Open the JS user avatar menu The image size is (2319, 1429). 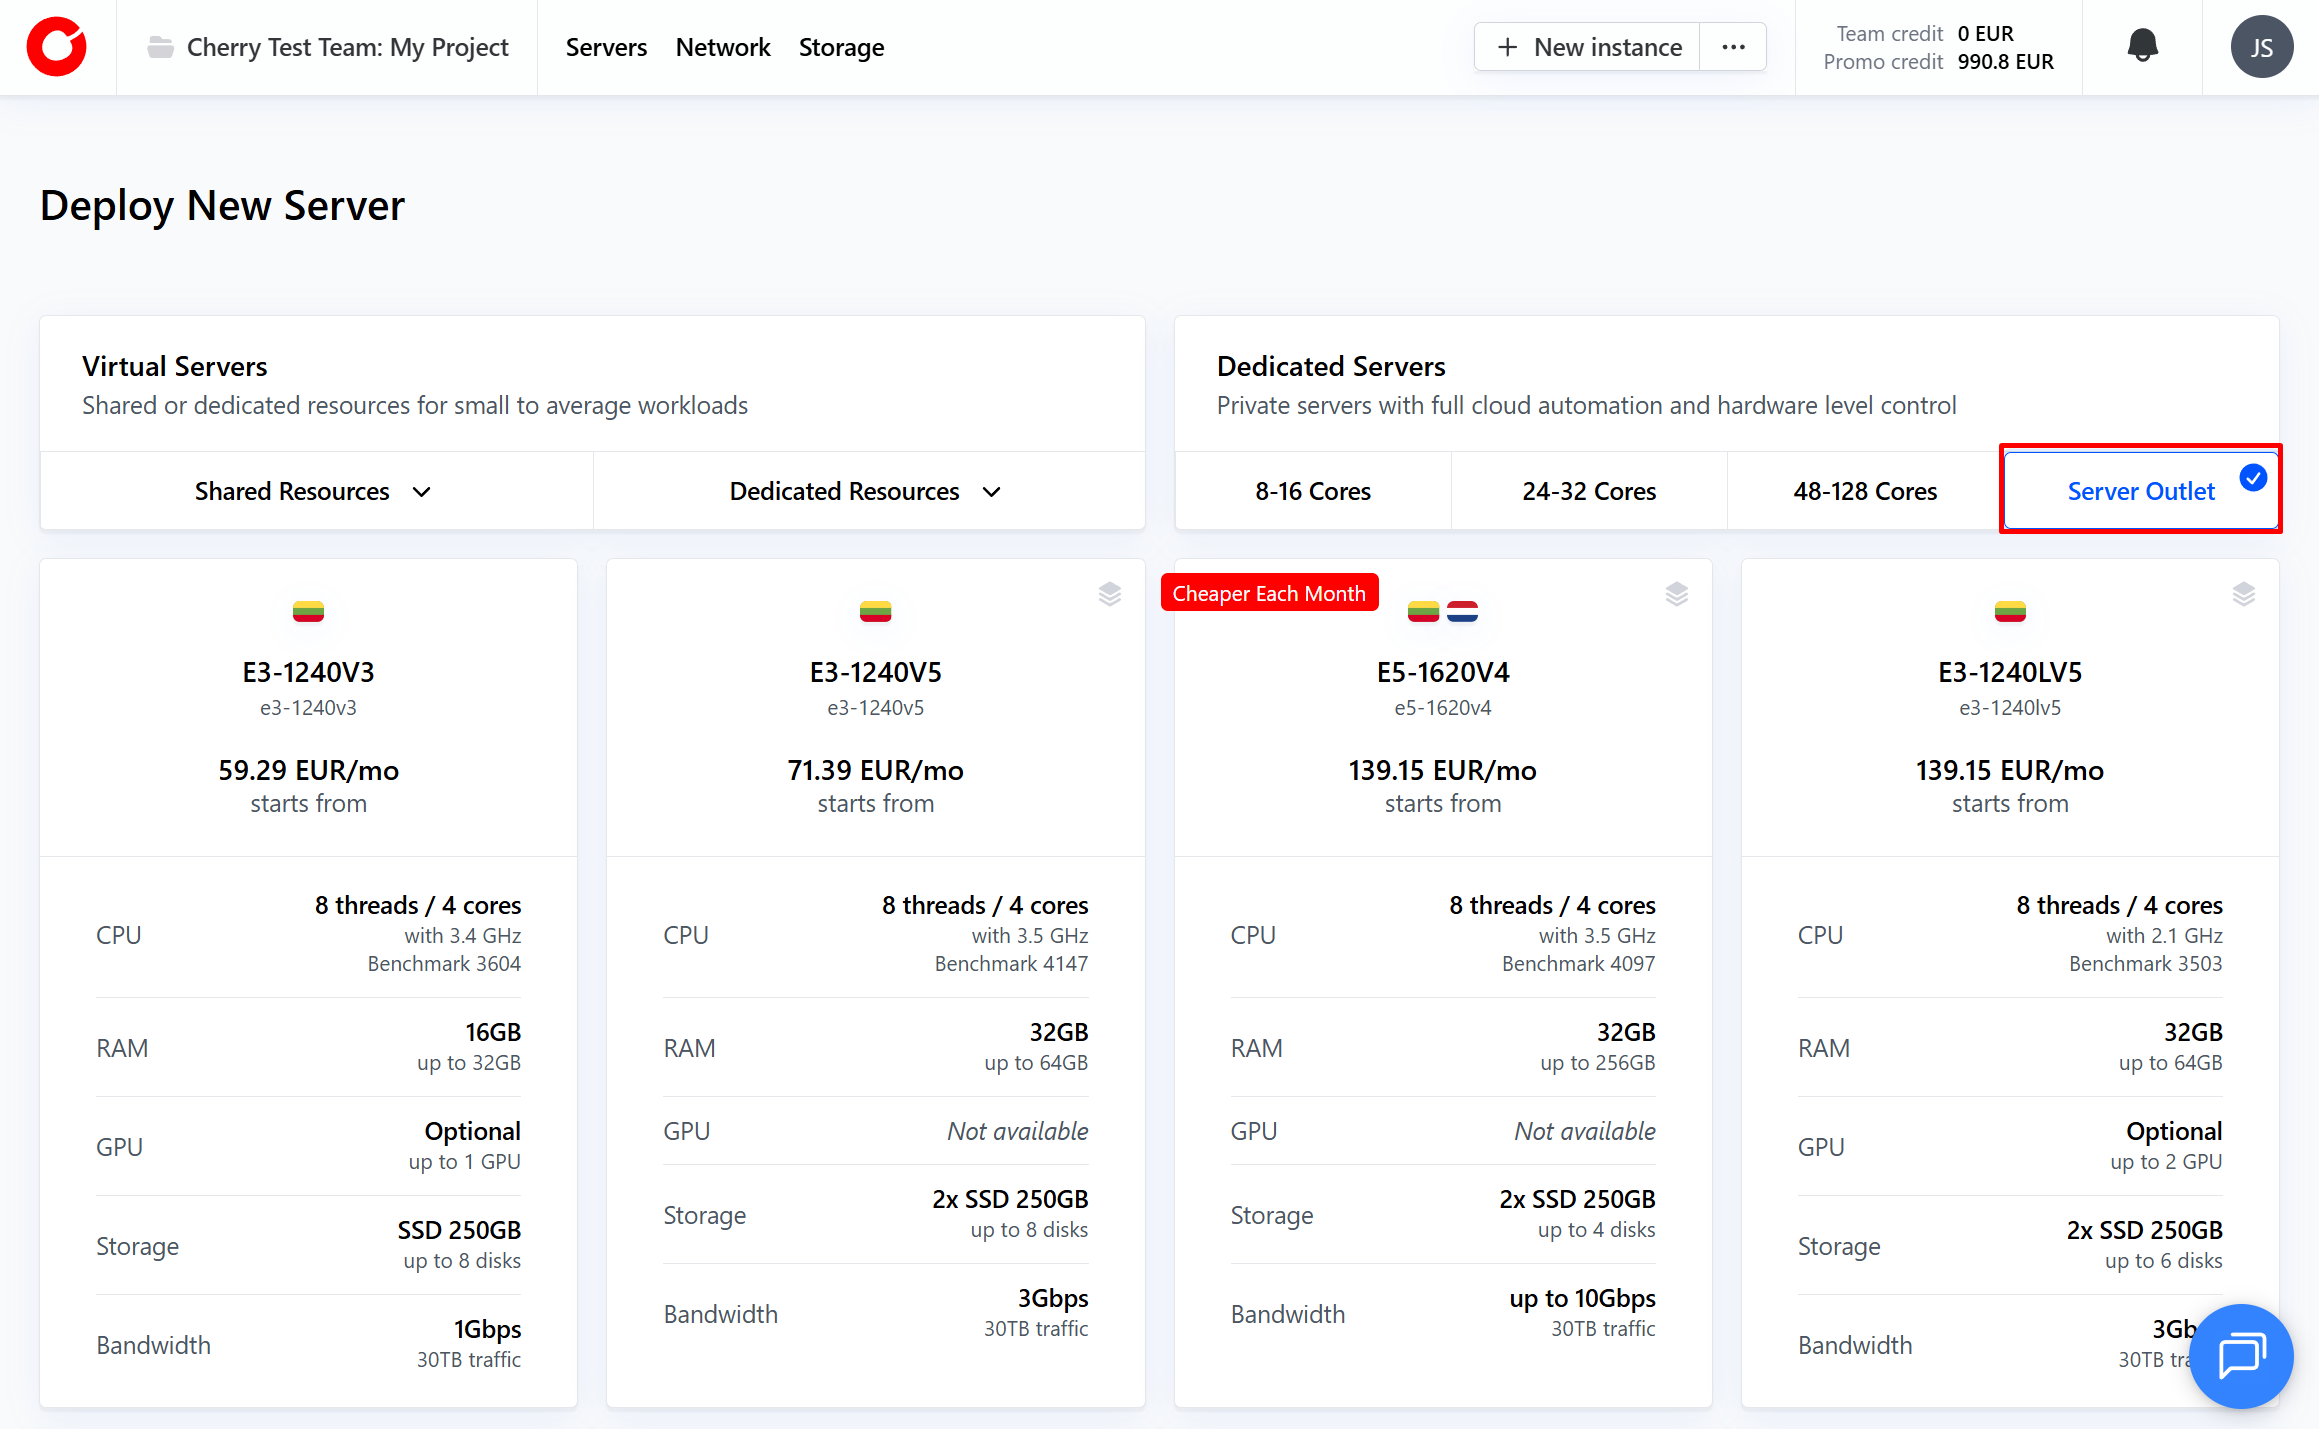click(2261, 47)
